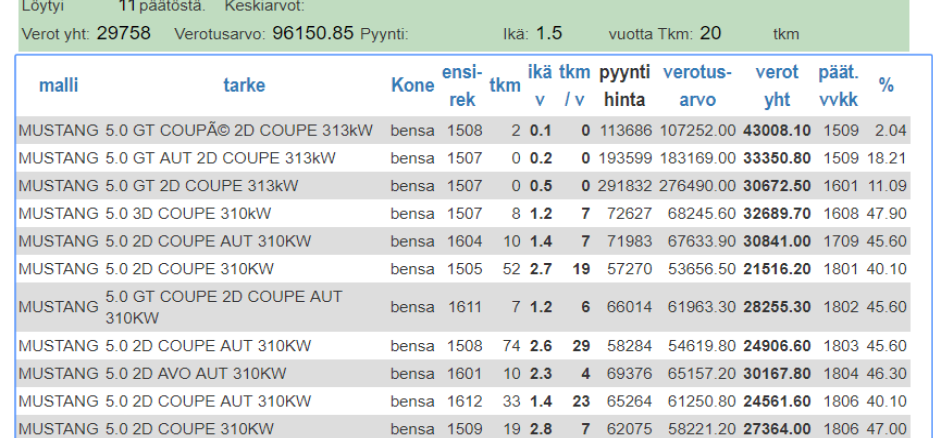Image resolution: width=933 pixels, height=438 pixels.
Task: Click the % column header
Action: [886, 86]
